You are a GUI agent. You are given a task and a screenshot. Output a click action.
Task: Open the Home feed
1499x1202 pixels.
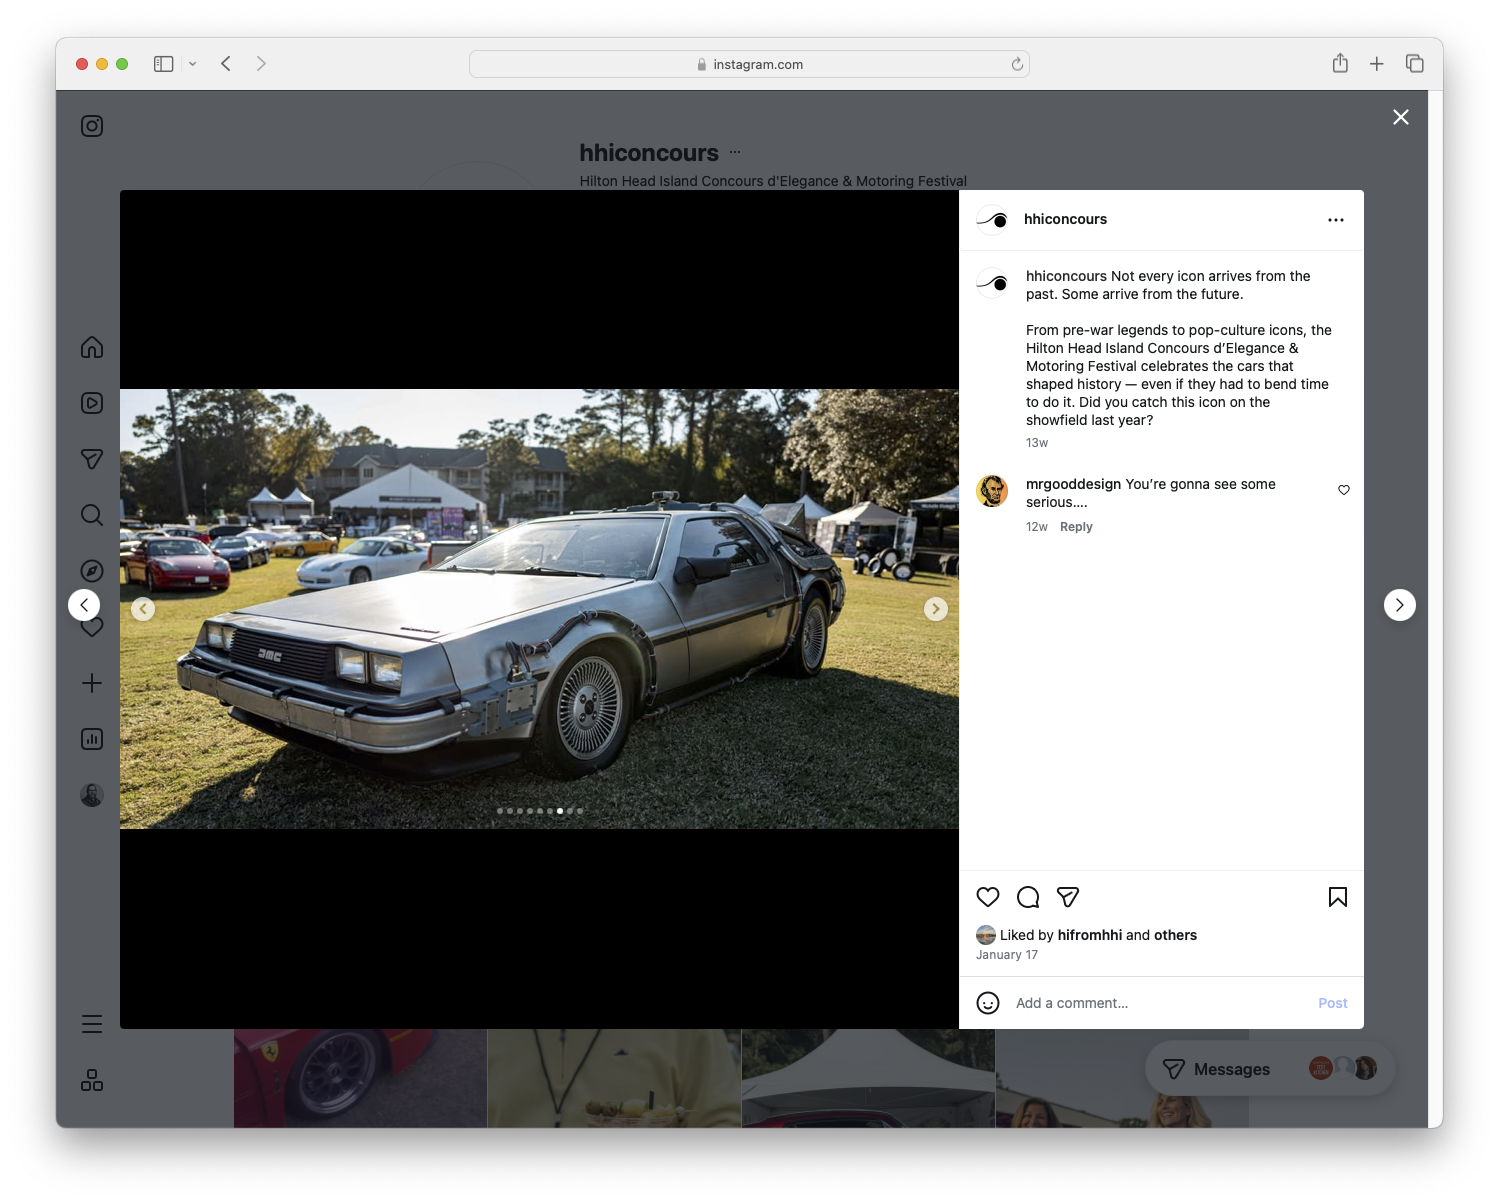pyautogui.click(x=91, y=347)
